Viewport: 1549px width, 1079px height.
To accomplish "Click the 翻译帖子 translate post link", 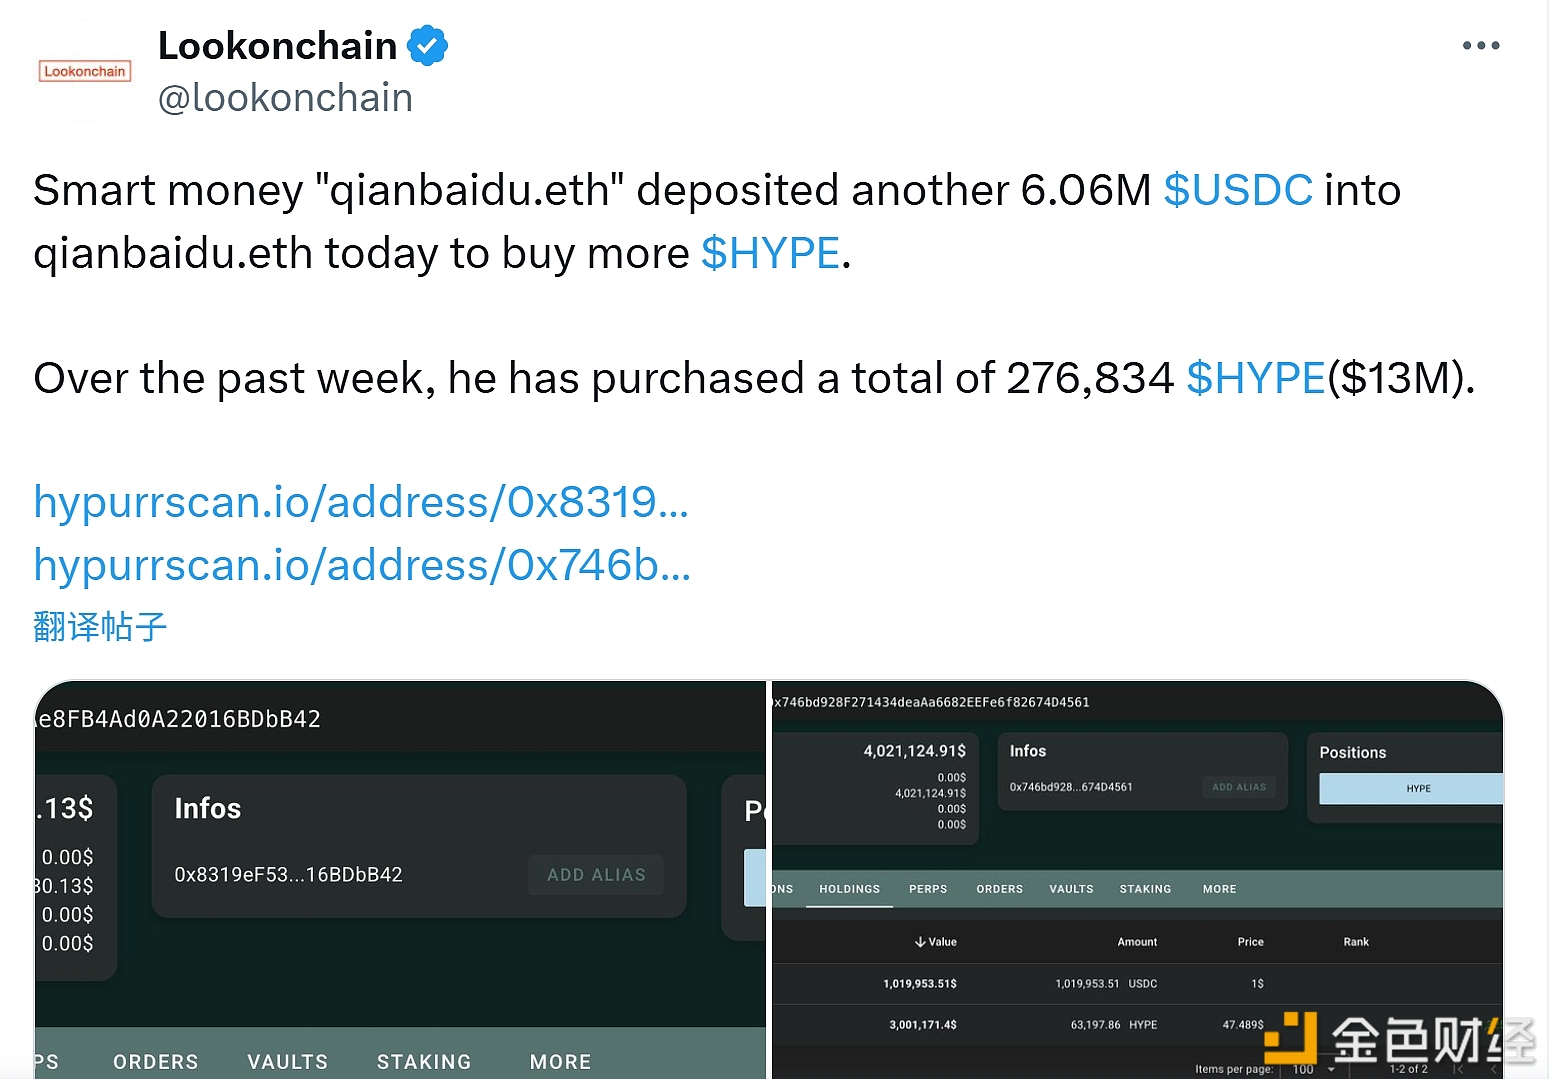I will (x=100, y=627).
